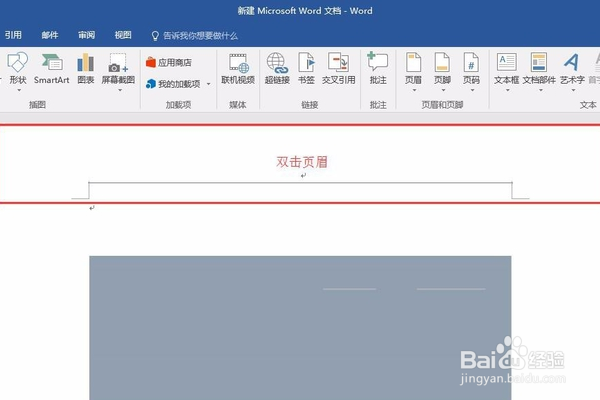Place cursor at empty paragraph below header
600x400 pixels.
point(91,208)
